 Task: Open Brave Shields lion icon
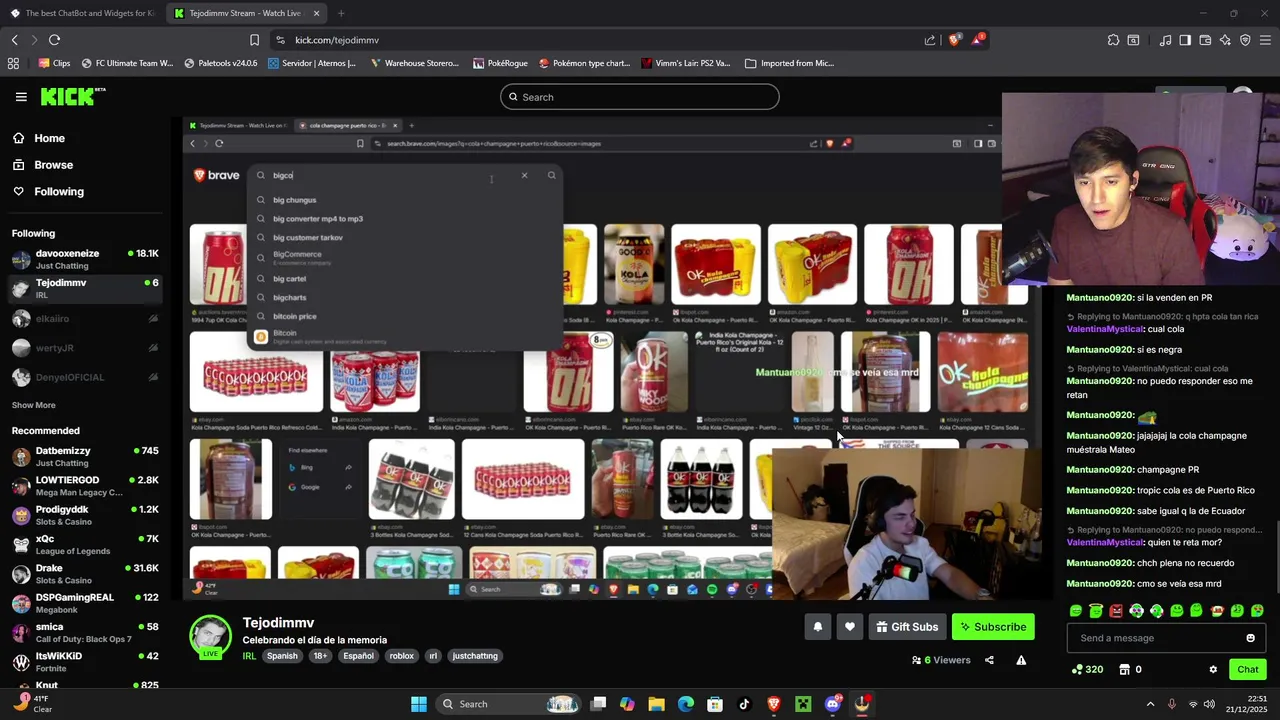coord(954,40)
